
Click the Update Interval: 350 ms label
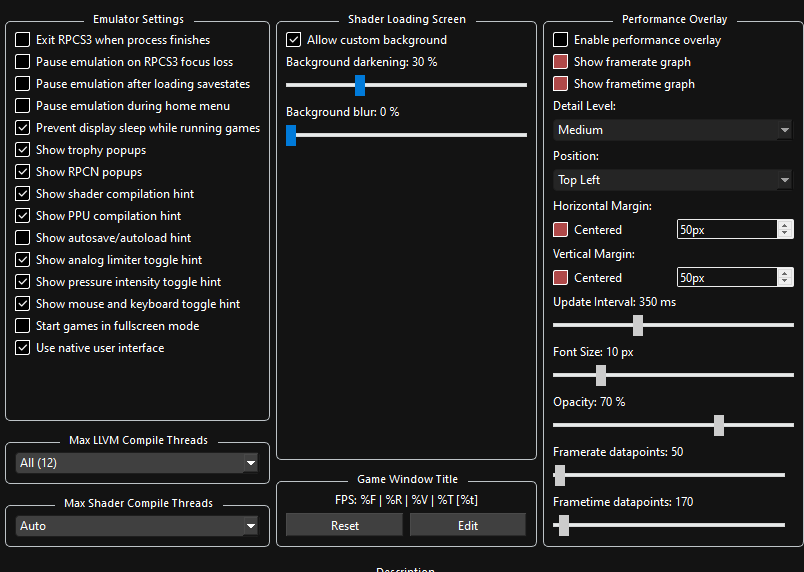tap(614, 302)
